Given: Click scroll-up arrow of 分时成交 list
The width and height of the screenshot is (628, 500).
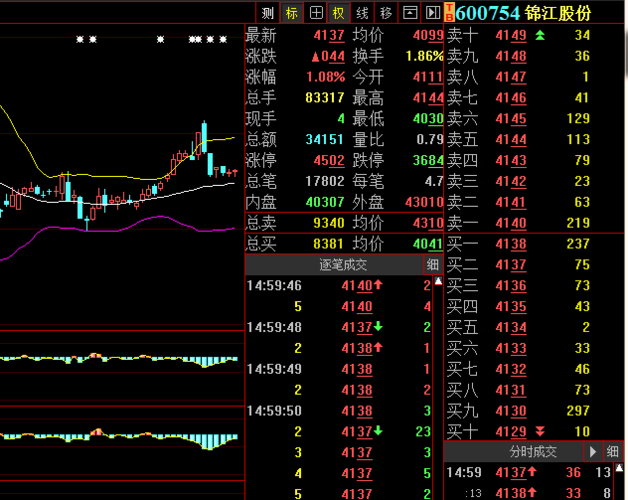Looking at the screenshot, I should coord(619,468).
